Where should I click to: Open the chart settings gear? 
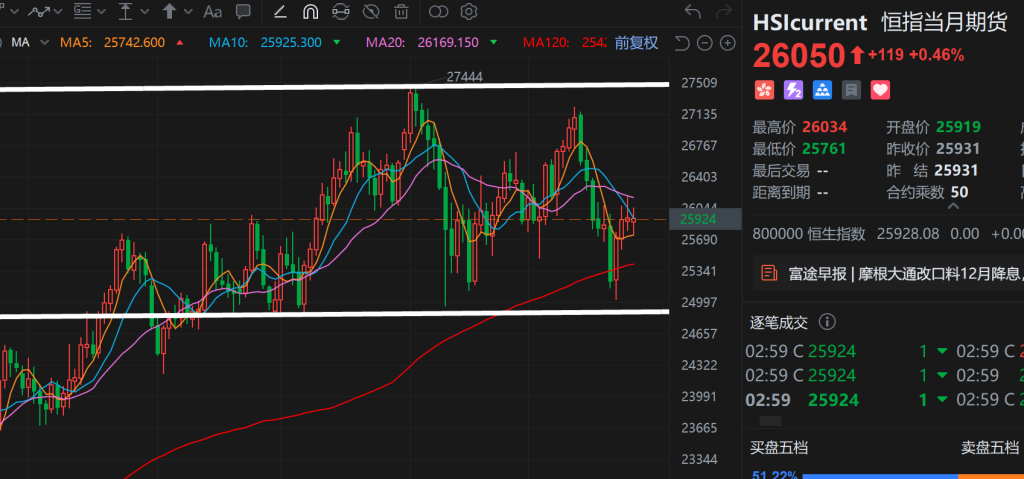click(468, 12)
